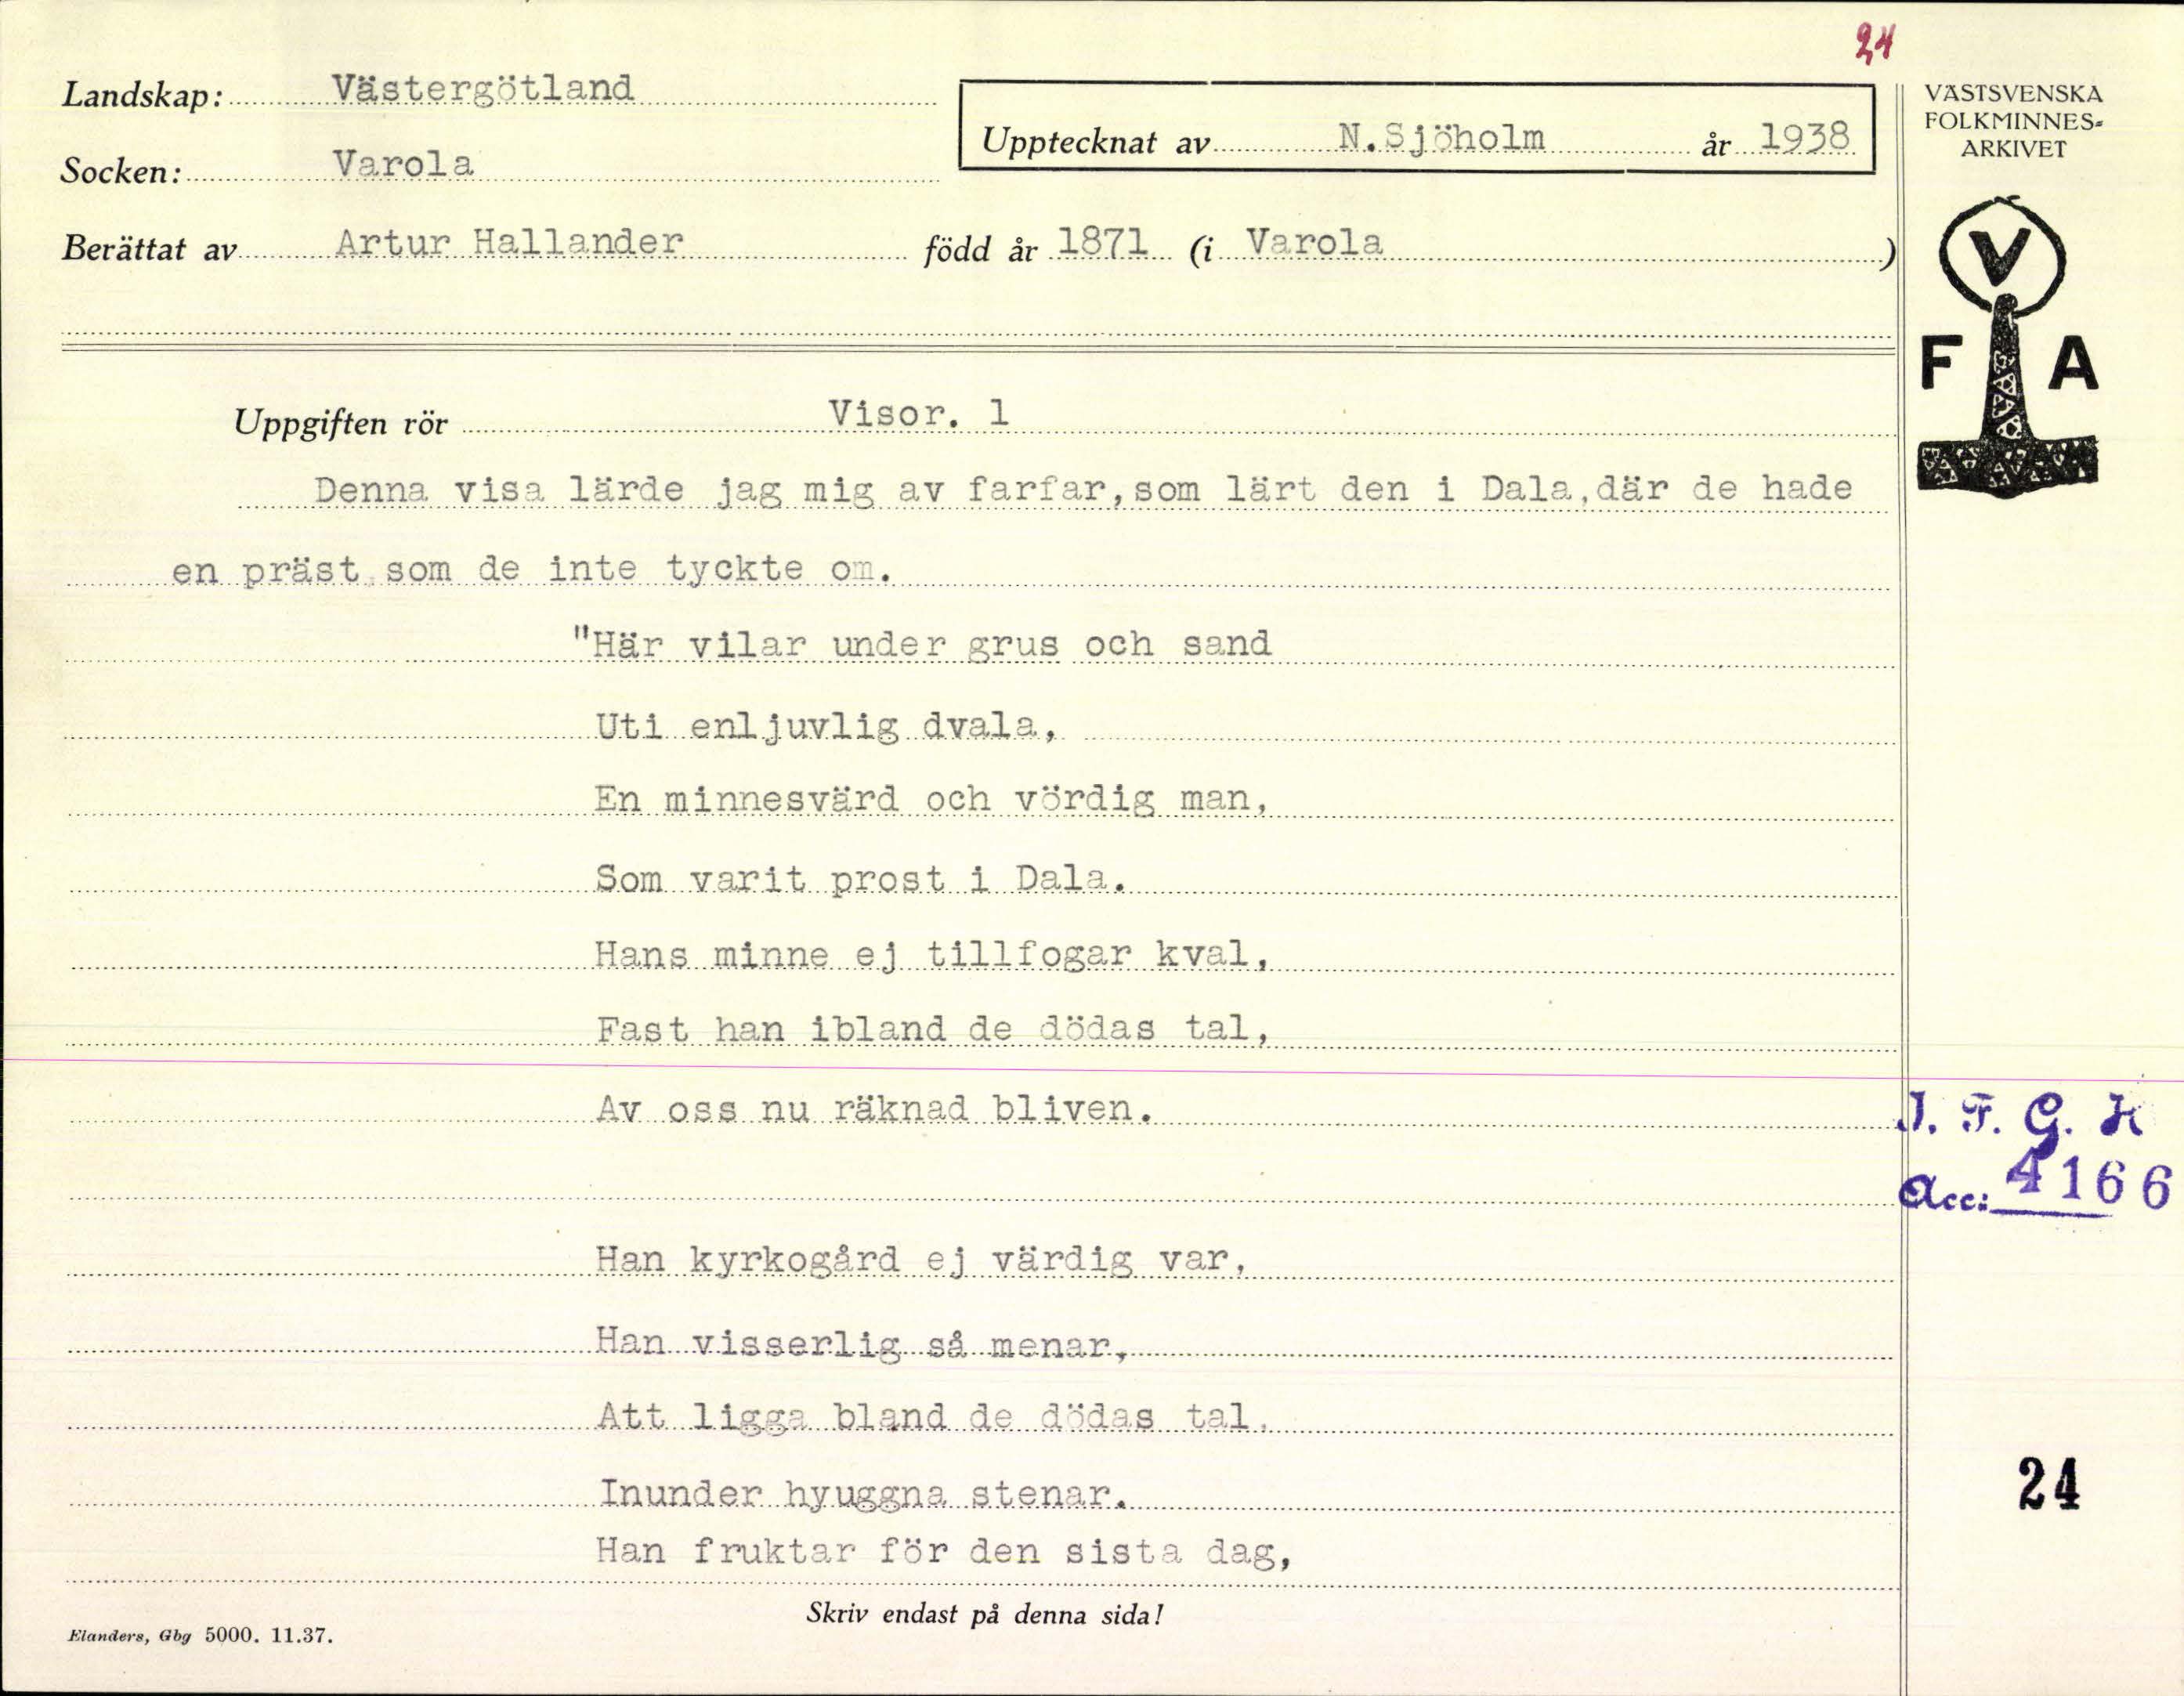The height and width of the screenshot is (1696, 2184).
Task: Click the bold page number 24
Action: (2048, 1484)
